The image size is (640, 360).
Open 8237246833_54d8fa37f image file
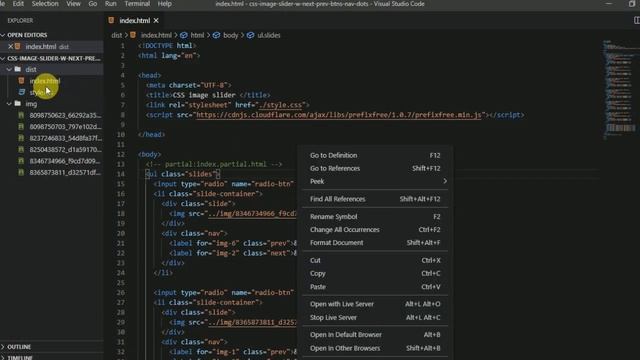(x=65, y=138)
